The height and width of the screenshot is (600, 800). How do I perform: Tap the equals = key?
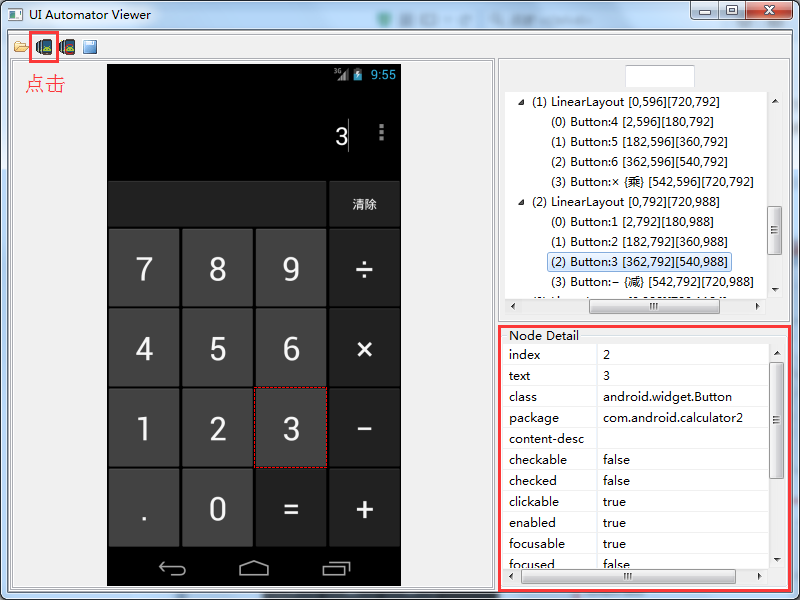point(291,508)
